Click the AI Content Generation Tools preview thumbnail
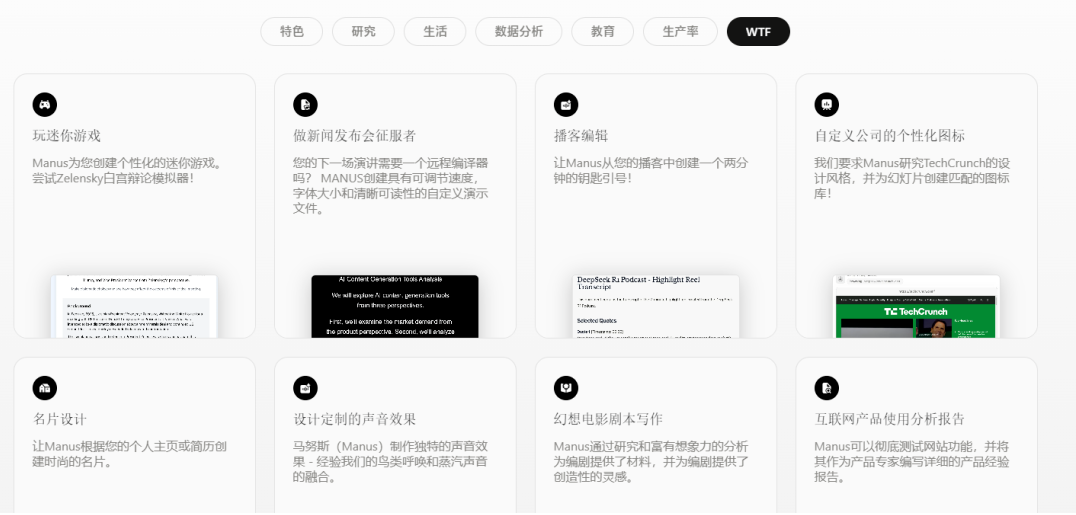The width and height of the screenshot is (1076, 515). (395, 306)
